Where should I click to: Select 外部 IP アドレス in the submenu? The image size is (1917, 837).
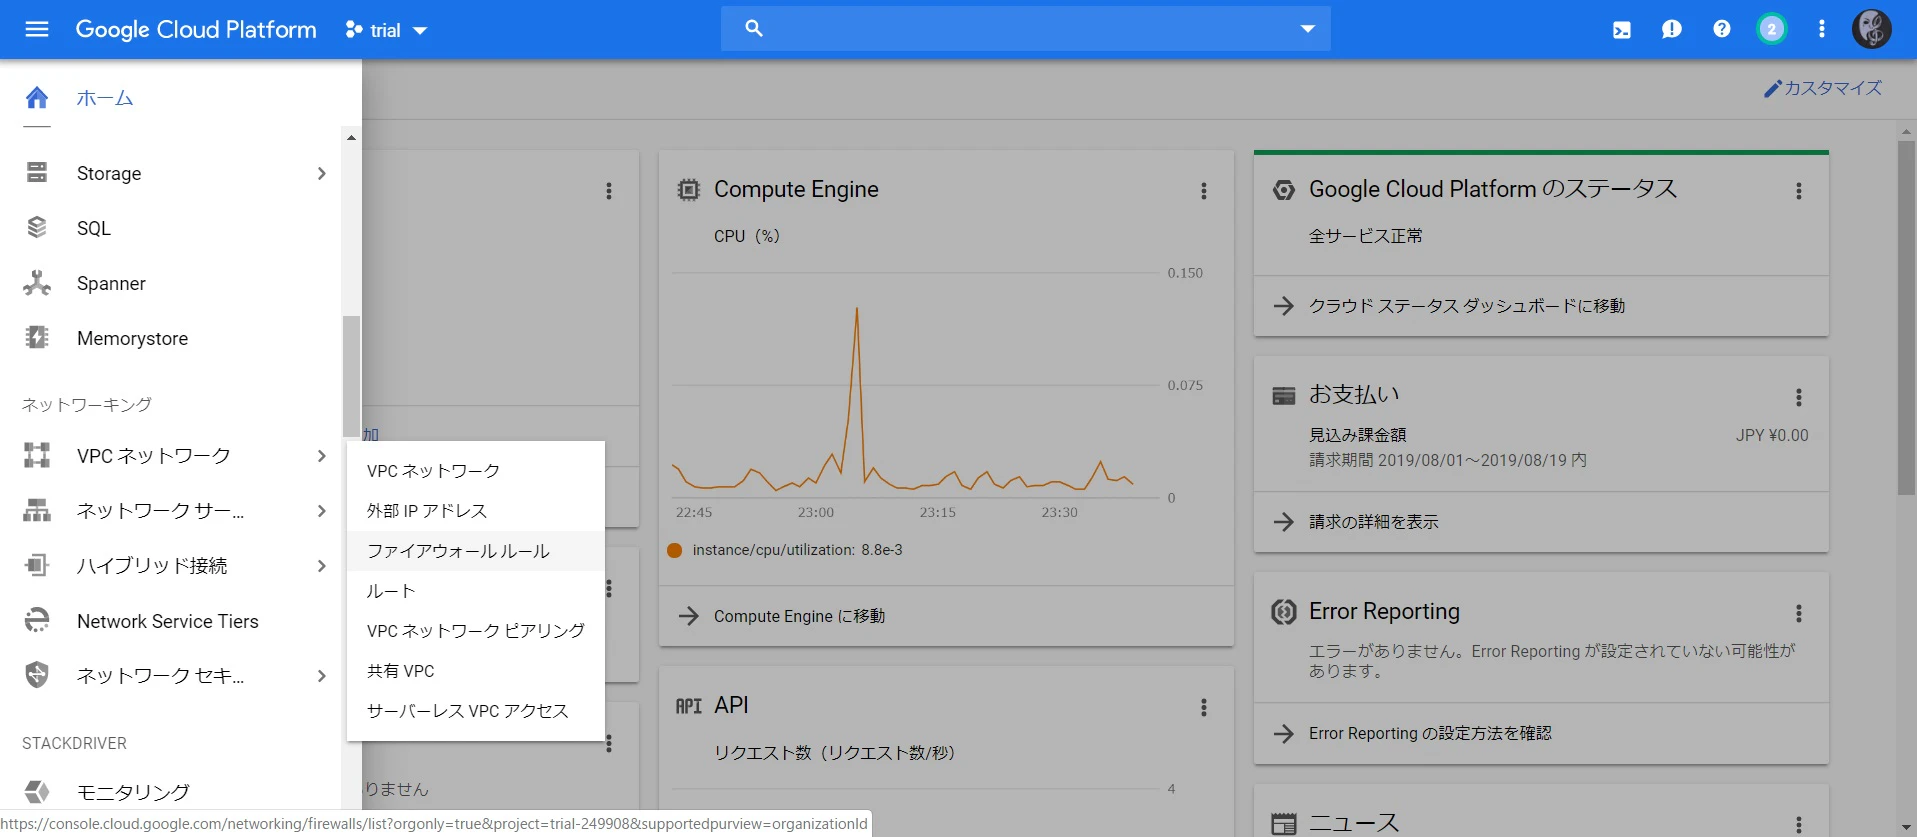476,510
